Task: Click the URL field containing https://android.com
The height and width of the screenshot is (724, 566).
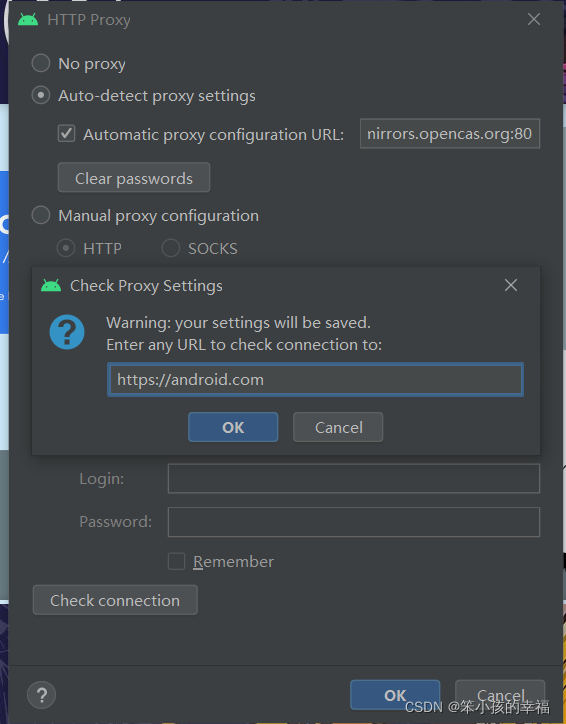Action: (x=315, y=380)
